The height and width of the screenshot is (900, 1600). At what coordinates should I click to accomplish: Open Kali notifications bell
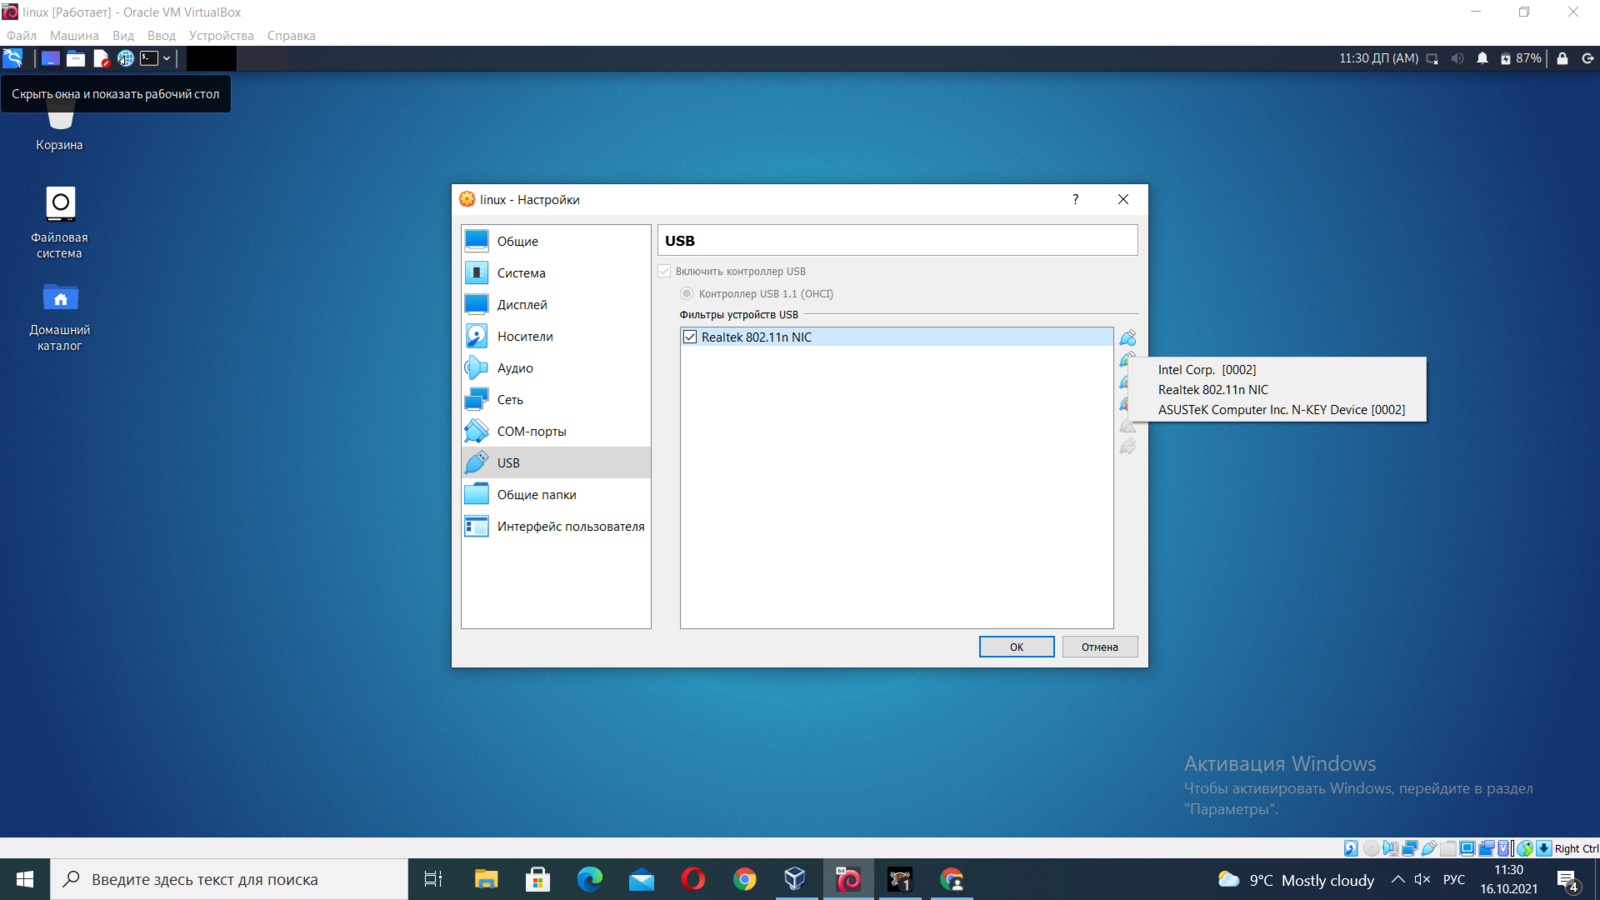click(x=1482, y=58)
